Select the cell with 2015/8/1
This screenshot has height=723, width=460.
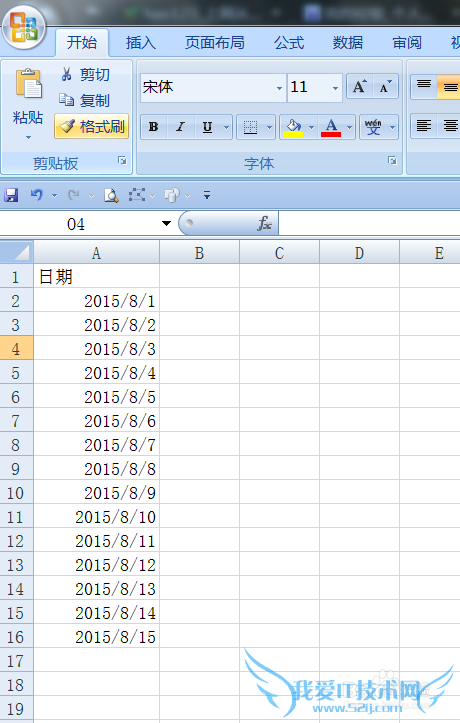tap(96, 300)
